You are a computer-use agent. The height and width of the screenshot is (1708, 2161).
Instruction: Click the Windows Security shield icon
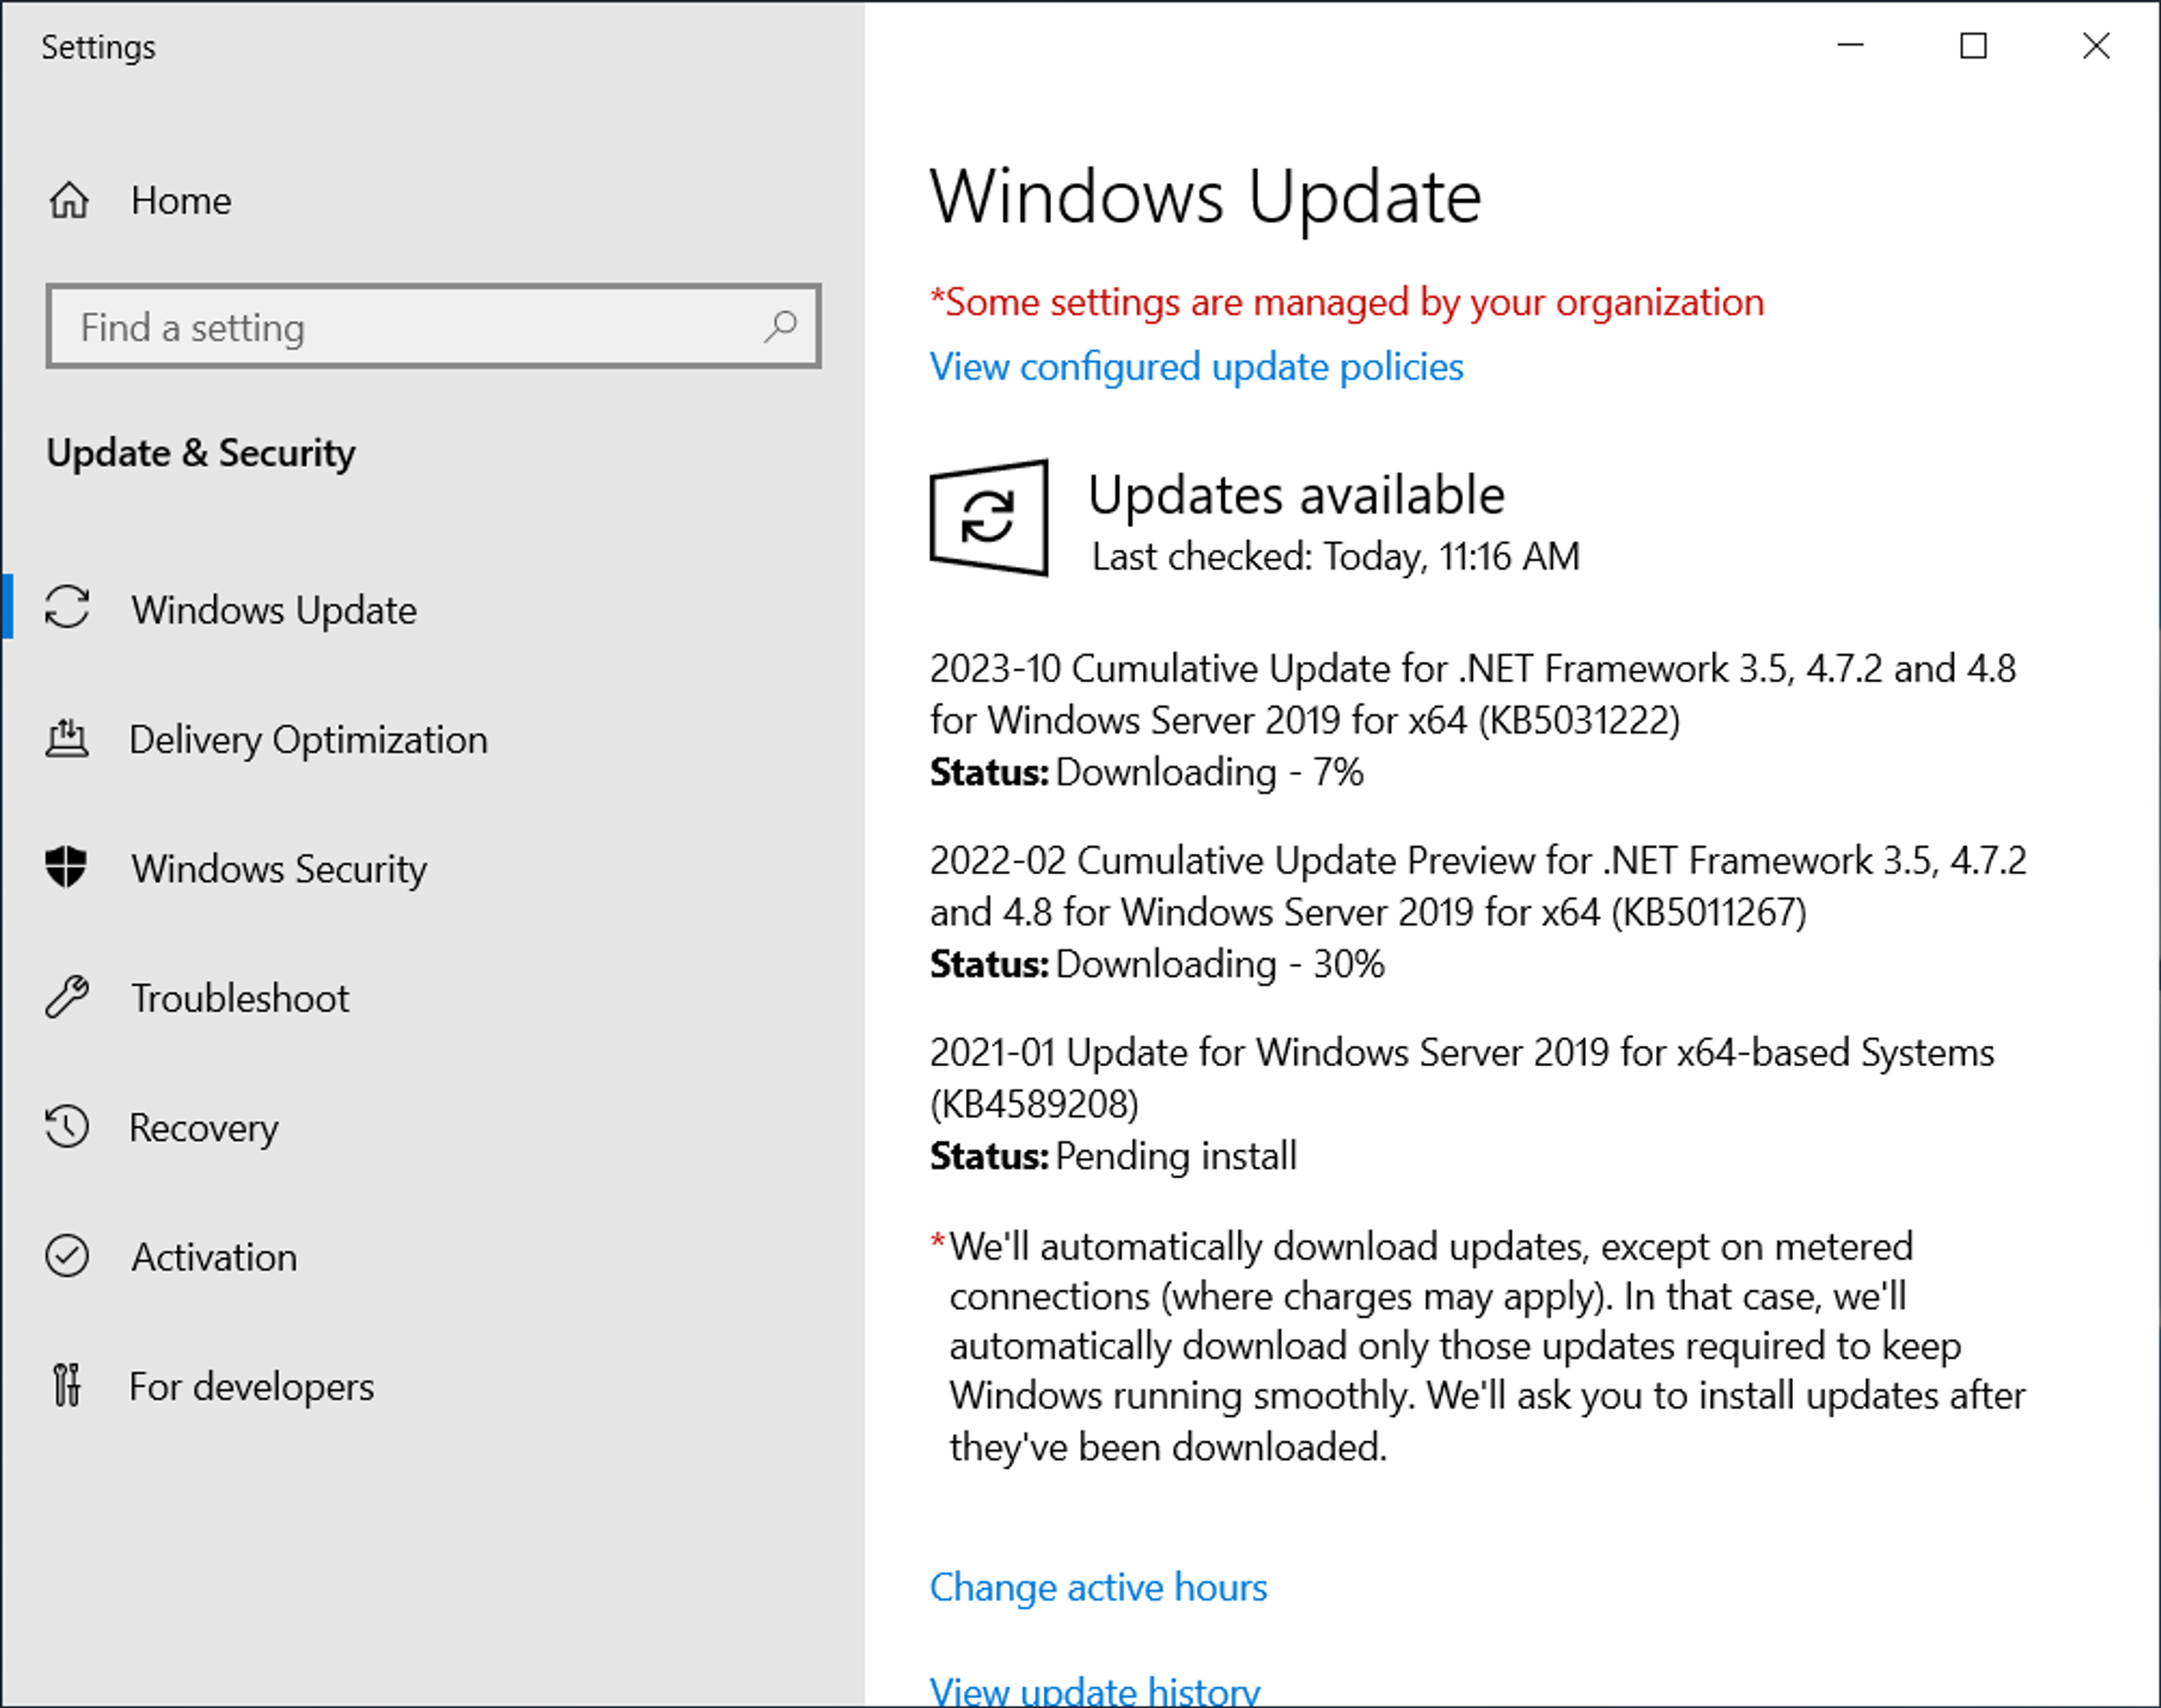pos(67,867)
